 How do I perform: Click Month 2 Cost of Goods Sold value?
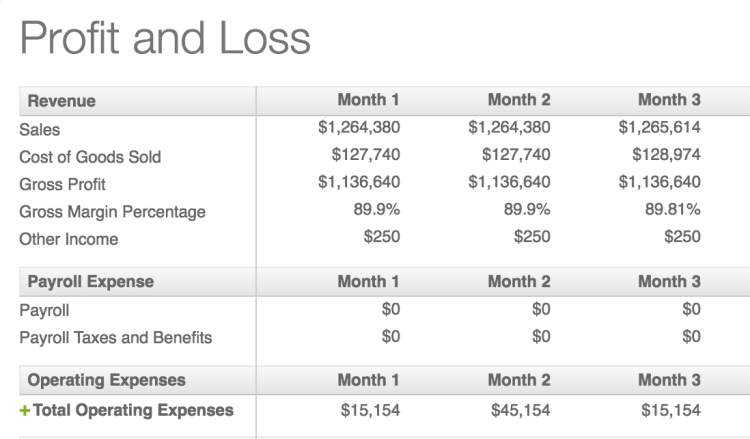tap(516, 154)
